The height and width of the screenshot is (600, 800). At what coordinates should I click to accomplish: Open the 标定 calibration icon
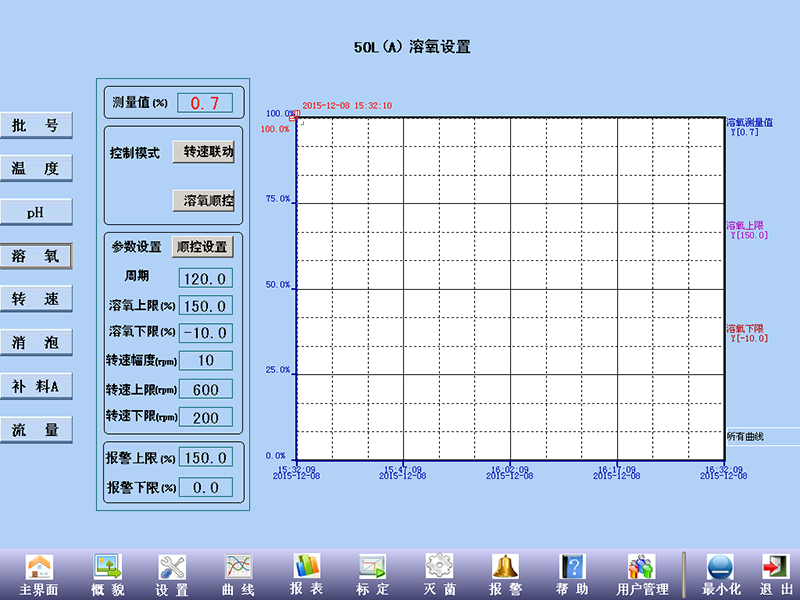[x=373, y=568]
